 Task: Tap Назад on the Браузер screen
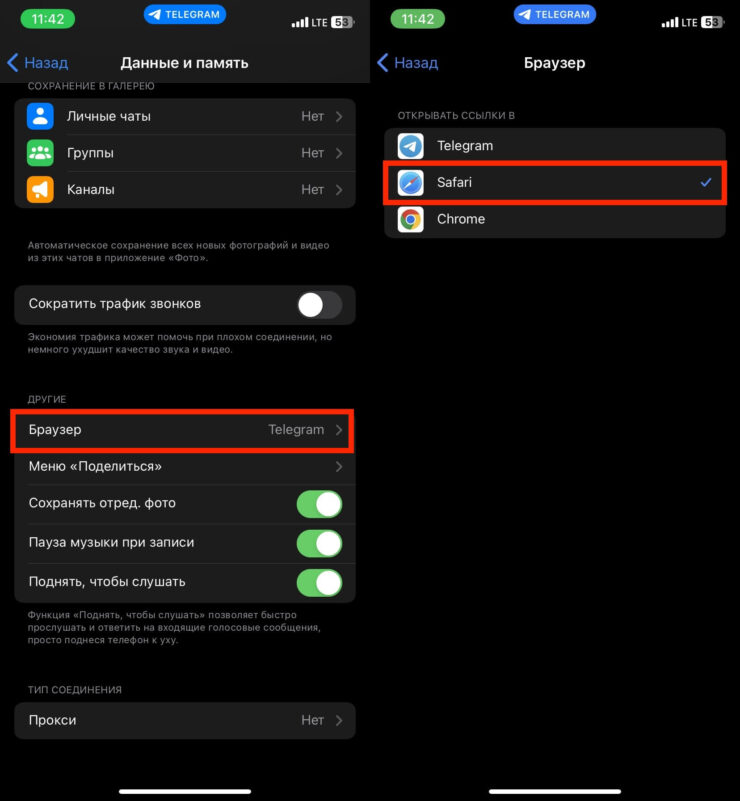pyautogui.click(x=408, y=63)
